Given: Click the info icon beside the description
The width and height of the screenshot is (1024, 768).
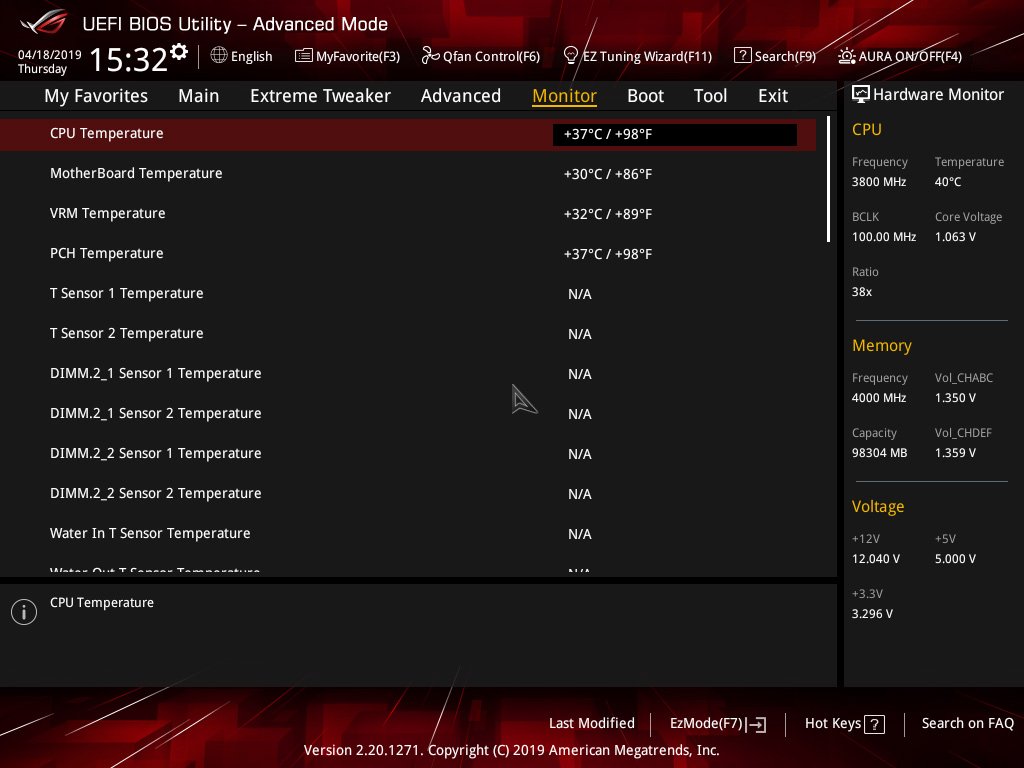Looking at the screenshot, I should (24, 612).
